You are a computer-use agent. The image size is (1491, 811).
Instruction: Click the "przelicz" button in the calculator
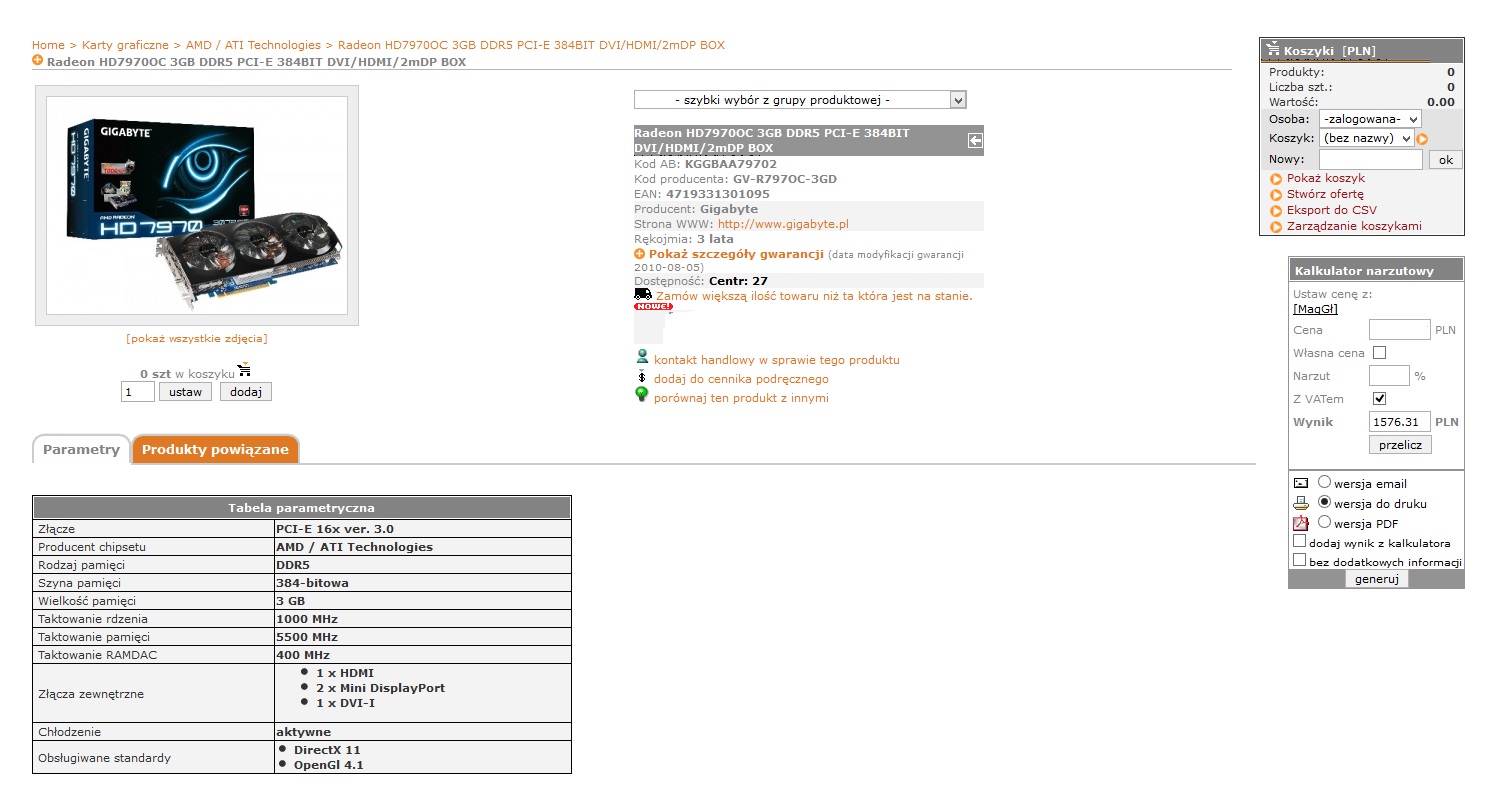point(1400,445)
